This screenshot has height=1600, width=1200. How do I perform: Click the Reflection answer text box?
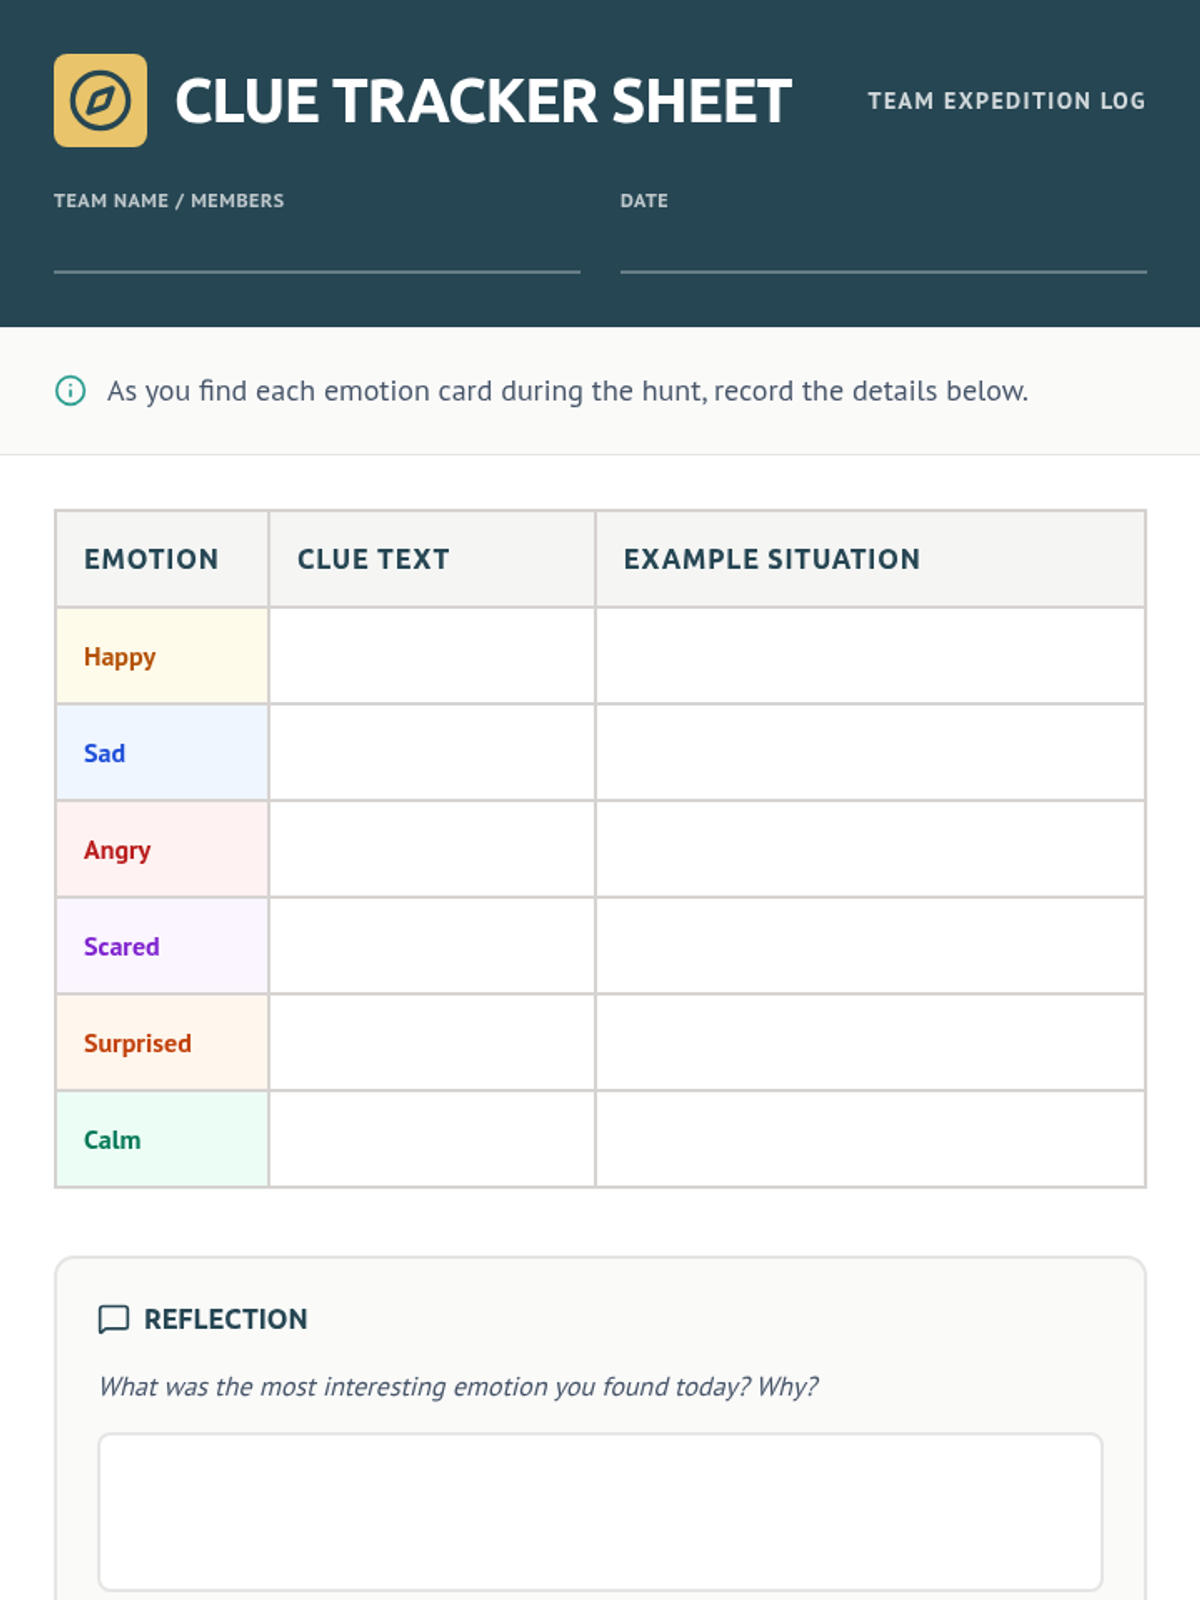(600, 1511)
